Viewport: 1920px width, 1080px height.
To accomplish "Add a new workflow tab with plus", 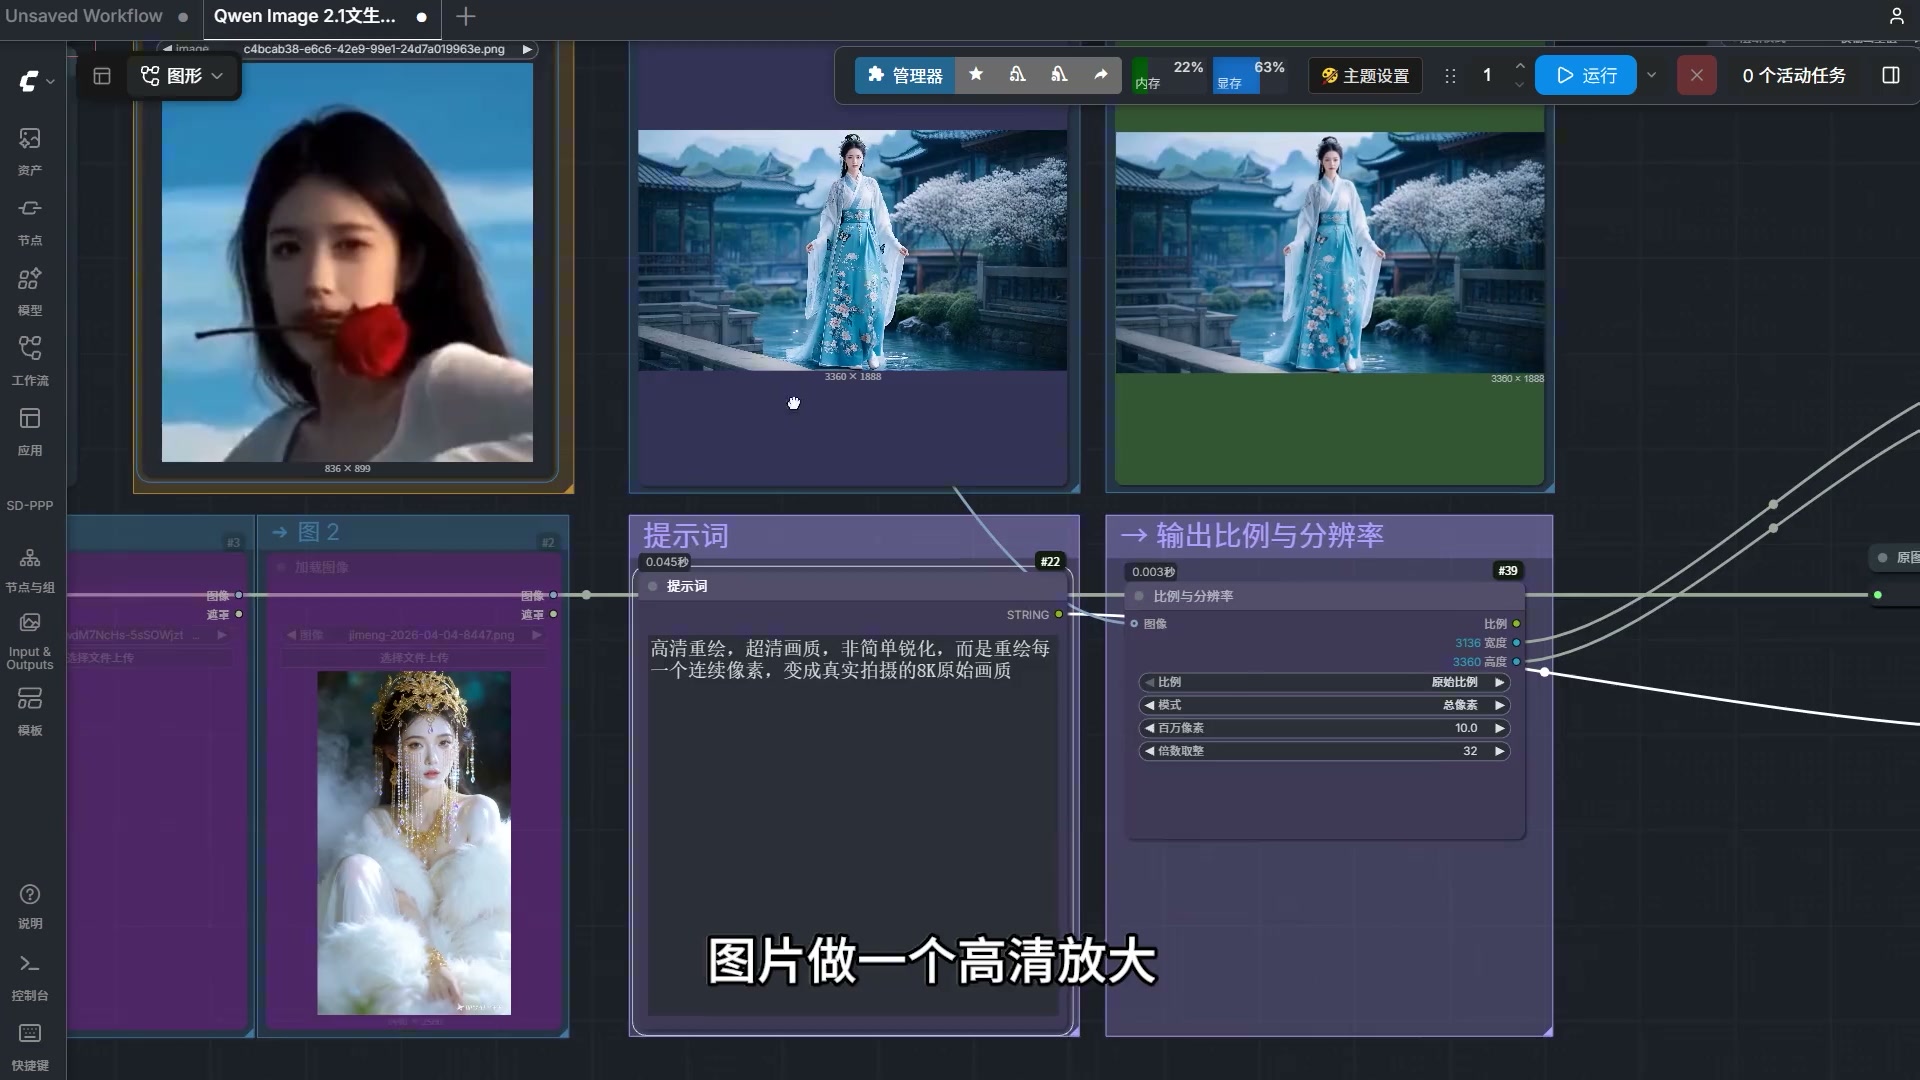I will (466, 17).
